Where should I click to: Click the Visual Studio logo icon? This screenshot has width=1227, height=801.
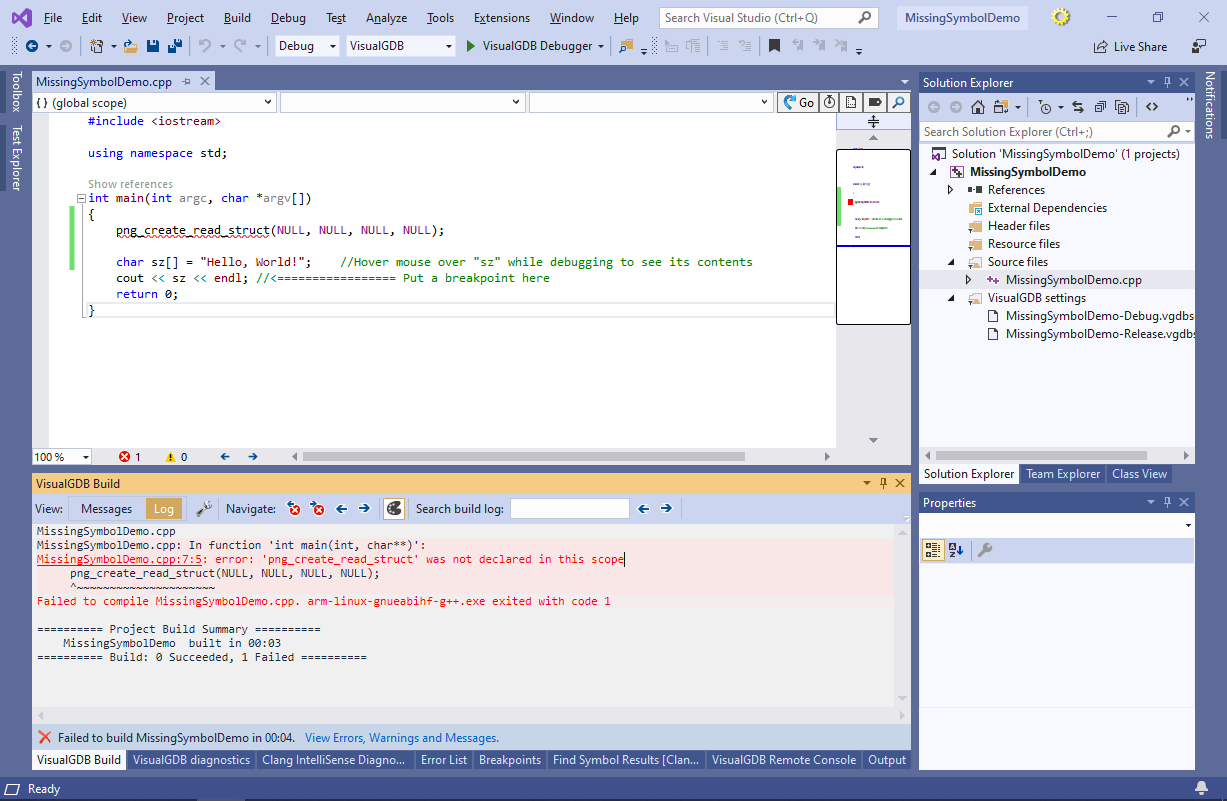point(21,17)
